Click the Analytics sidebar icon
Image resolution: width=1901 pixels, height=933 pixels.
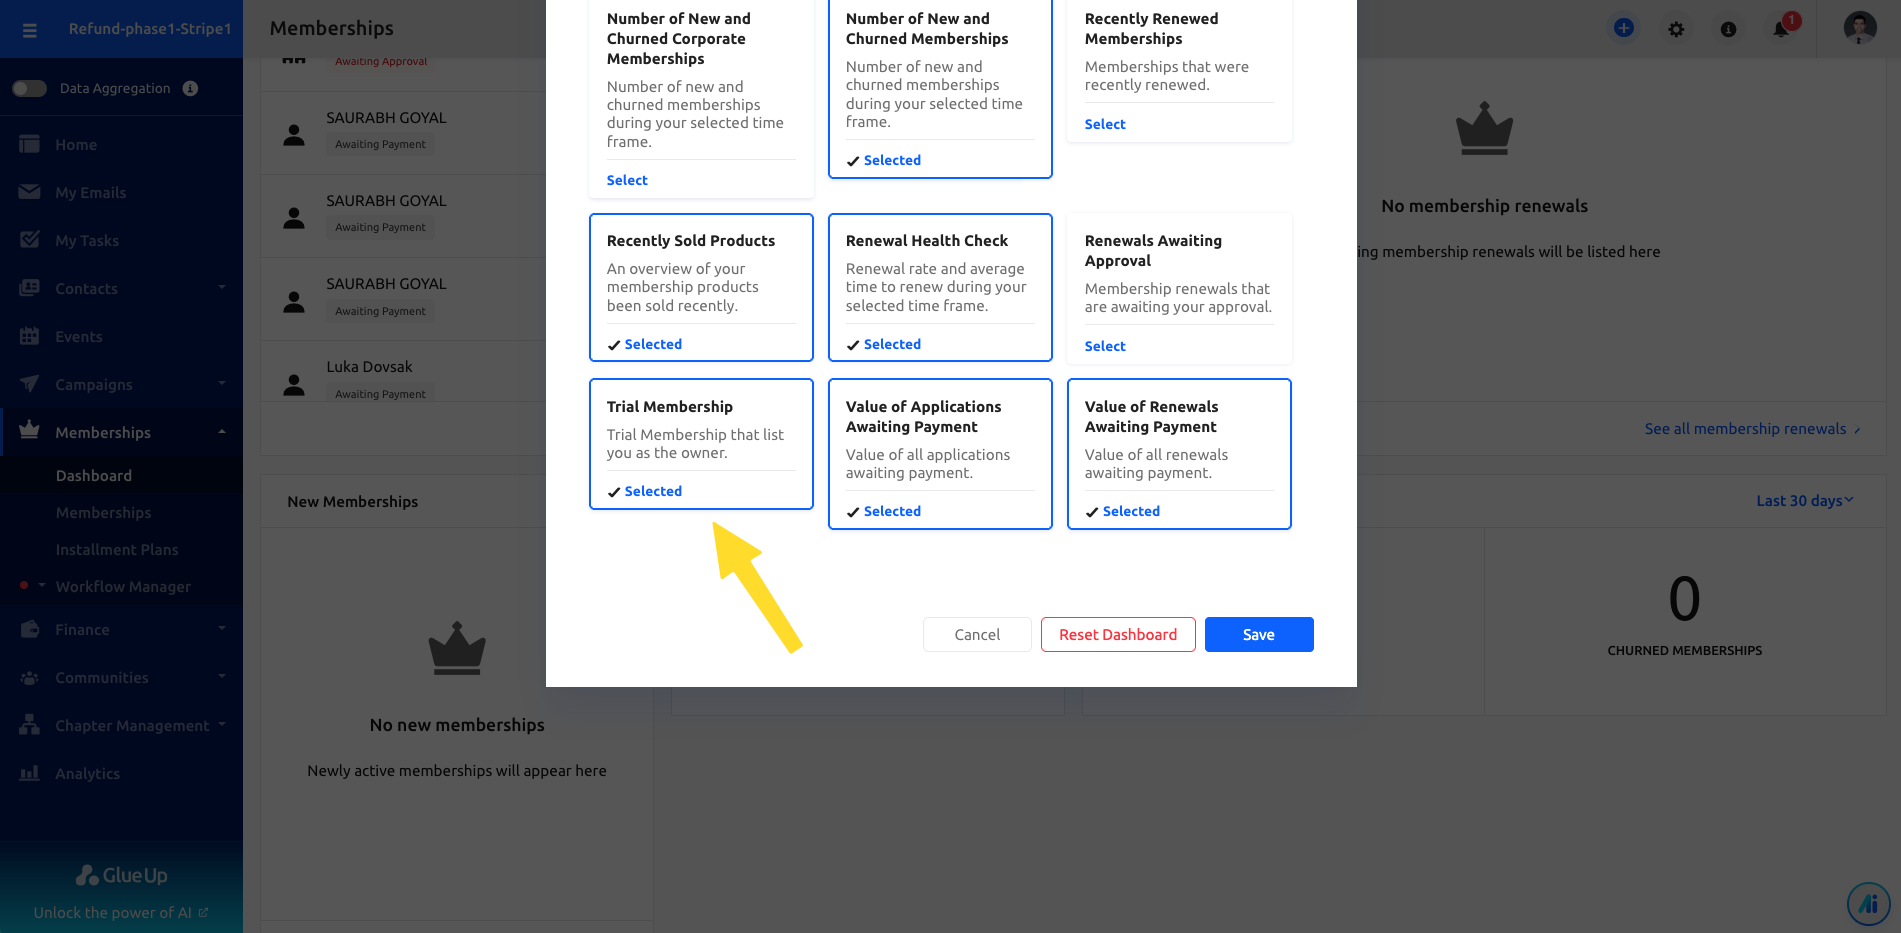[30, 773]
